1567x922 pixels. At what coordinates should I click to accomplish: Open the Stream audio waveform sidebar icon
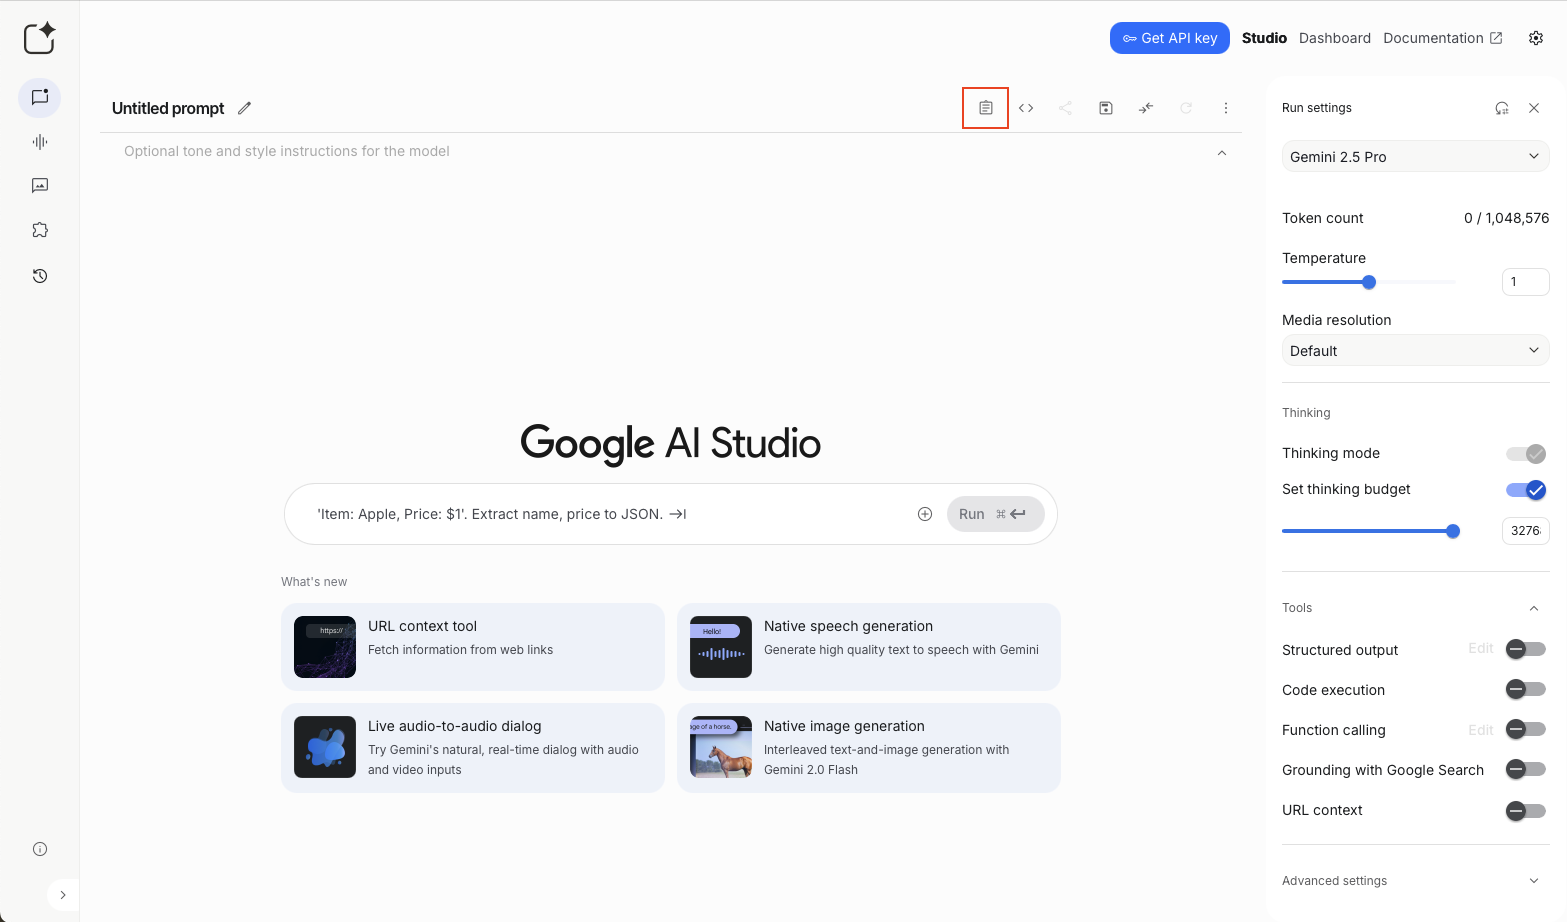pos(40,142)
